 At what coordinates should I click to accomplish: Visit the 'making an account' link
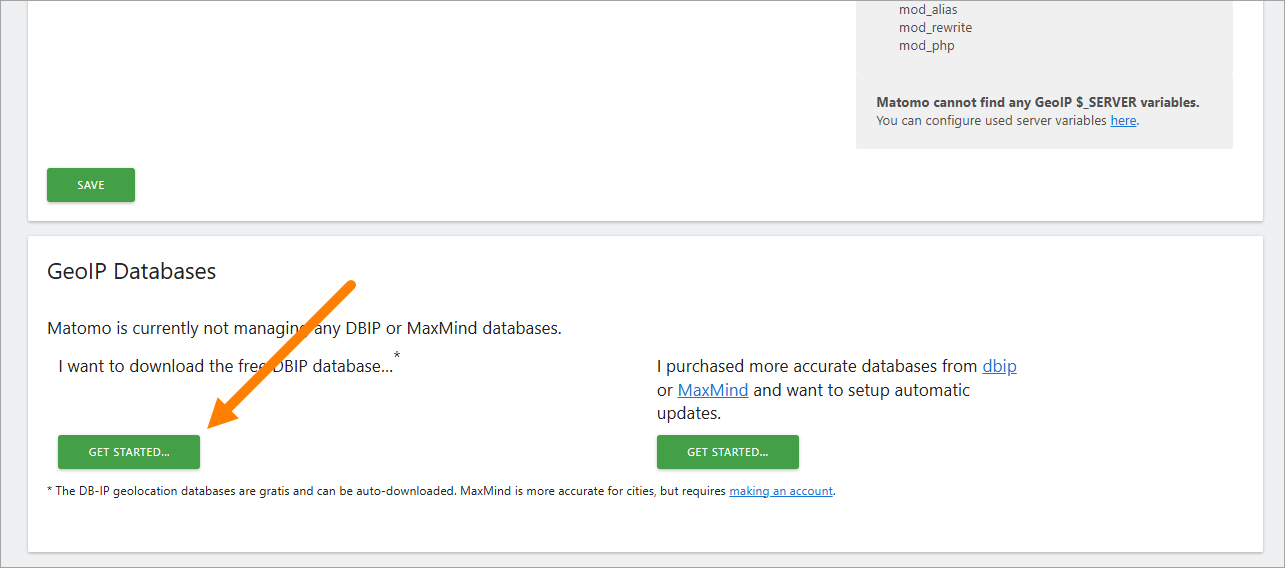(781, 491)
